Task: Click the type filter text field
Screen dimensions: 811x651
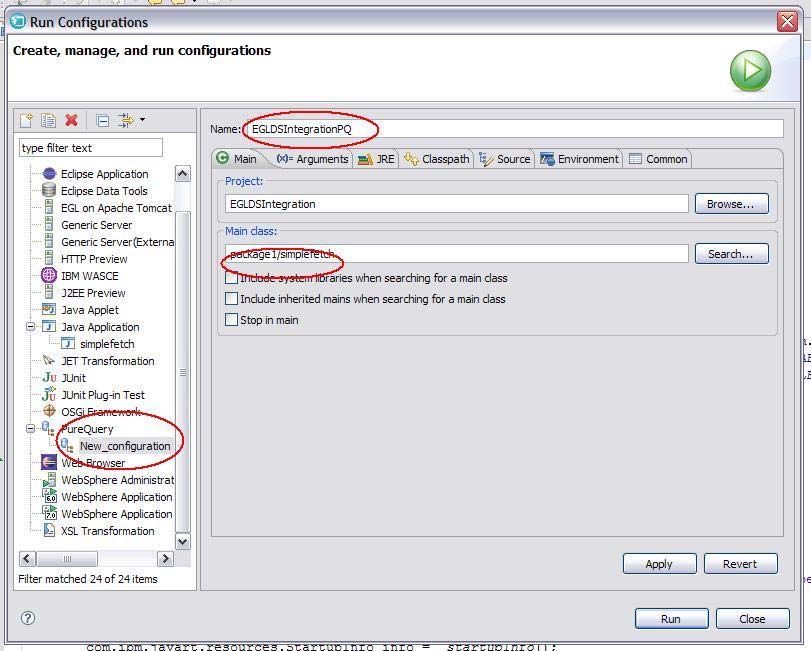Action: 91,148
